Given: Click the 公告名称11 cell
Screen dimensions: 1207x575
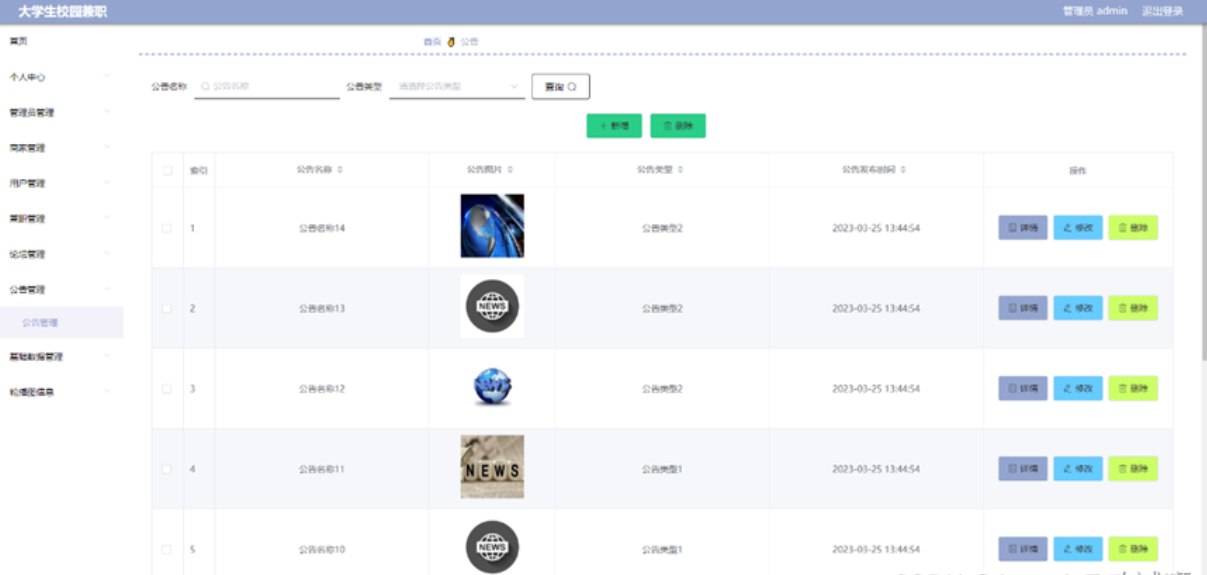Looking at the screenshot, I should tap(322, 469).
